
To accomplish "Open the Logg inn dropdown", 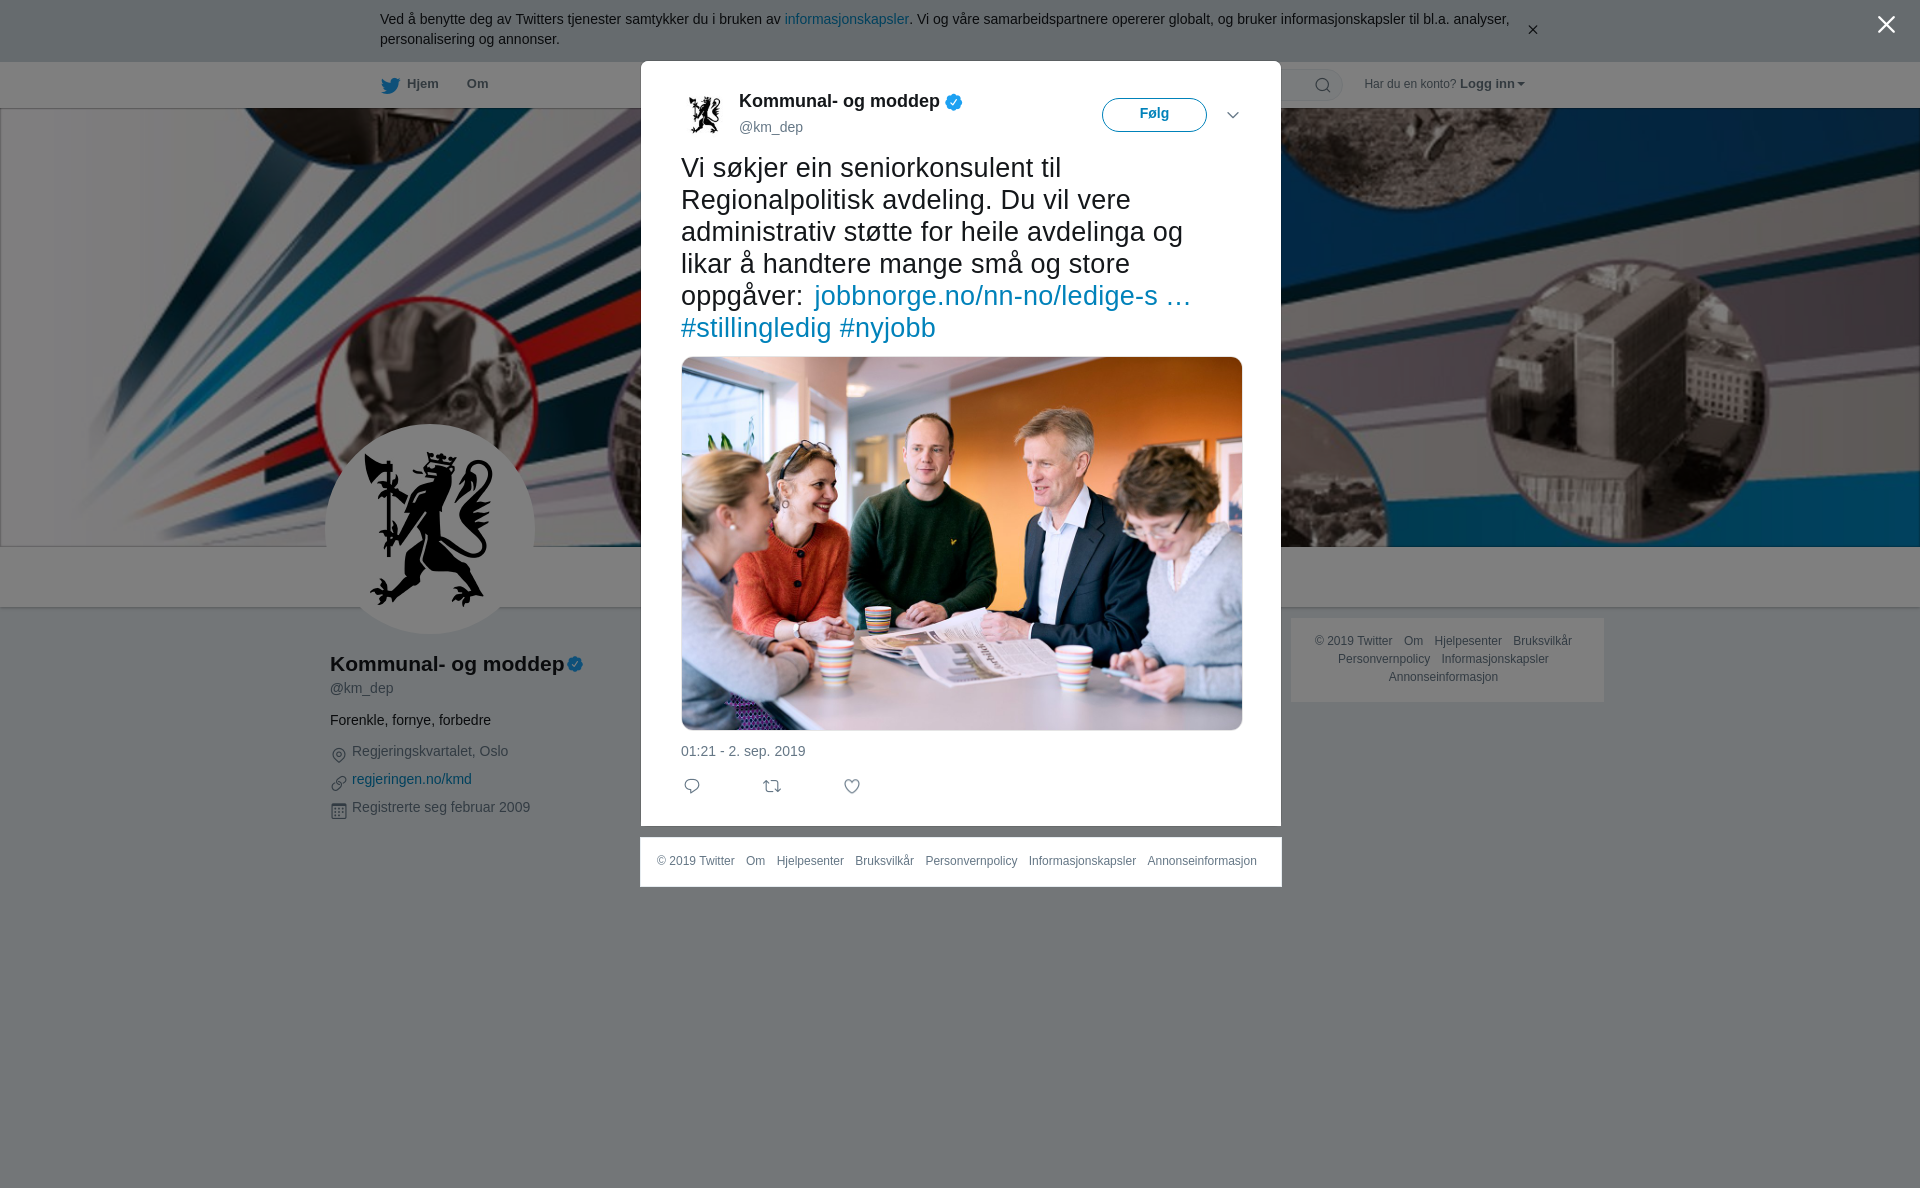I will [1492, 84].
